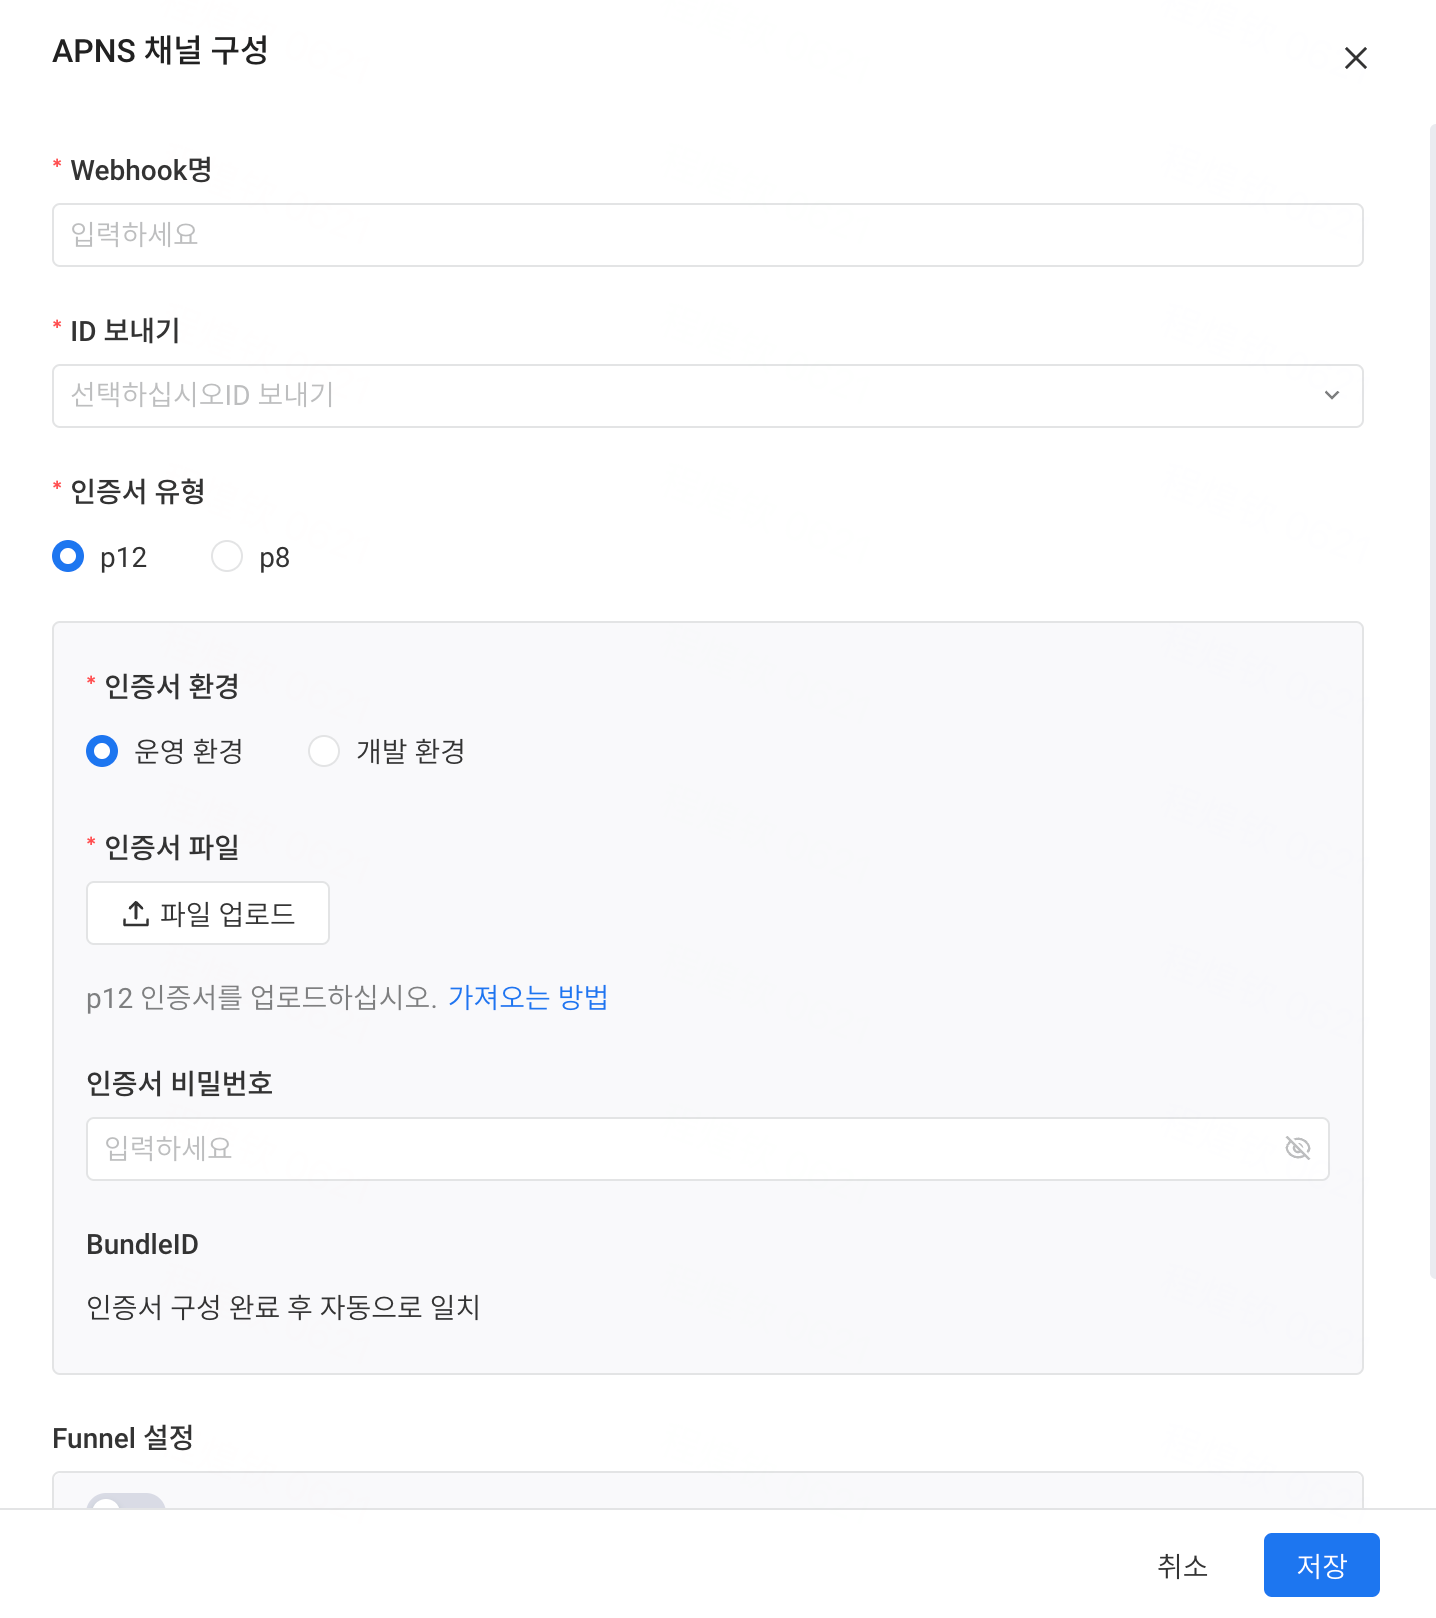Focus the Webhook명 input field

click(707, 235)
